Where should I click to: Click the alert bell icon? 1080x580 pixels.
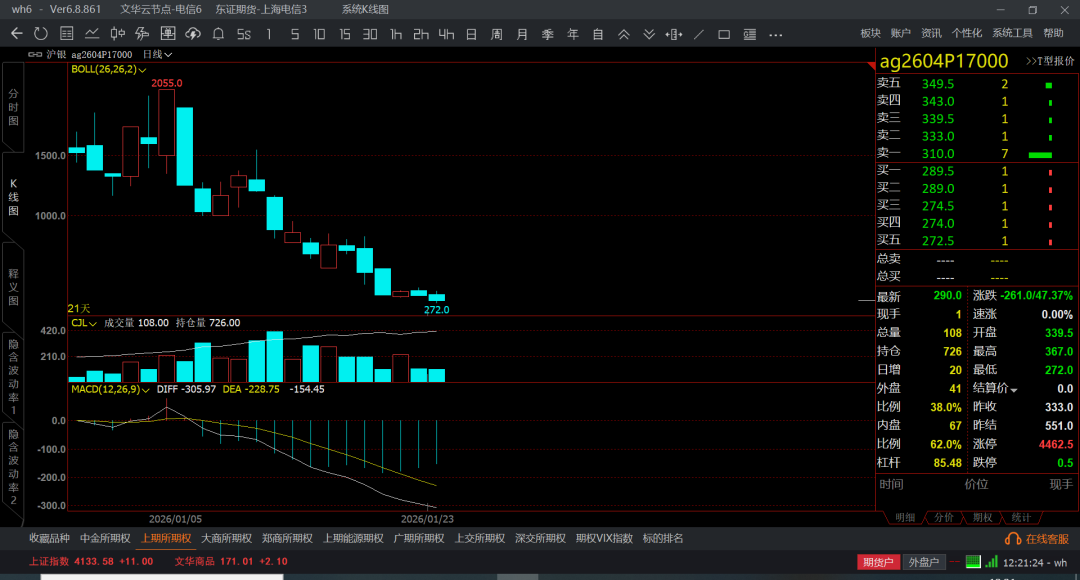[218, 34]
